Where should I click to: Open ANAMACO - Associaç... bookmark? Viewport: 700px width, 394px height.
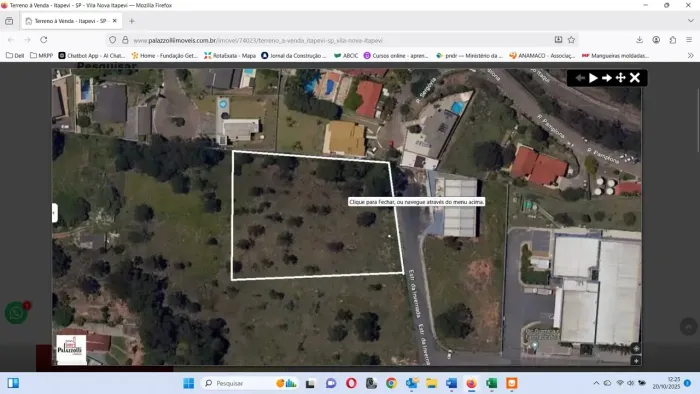(x=542, y=56)
